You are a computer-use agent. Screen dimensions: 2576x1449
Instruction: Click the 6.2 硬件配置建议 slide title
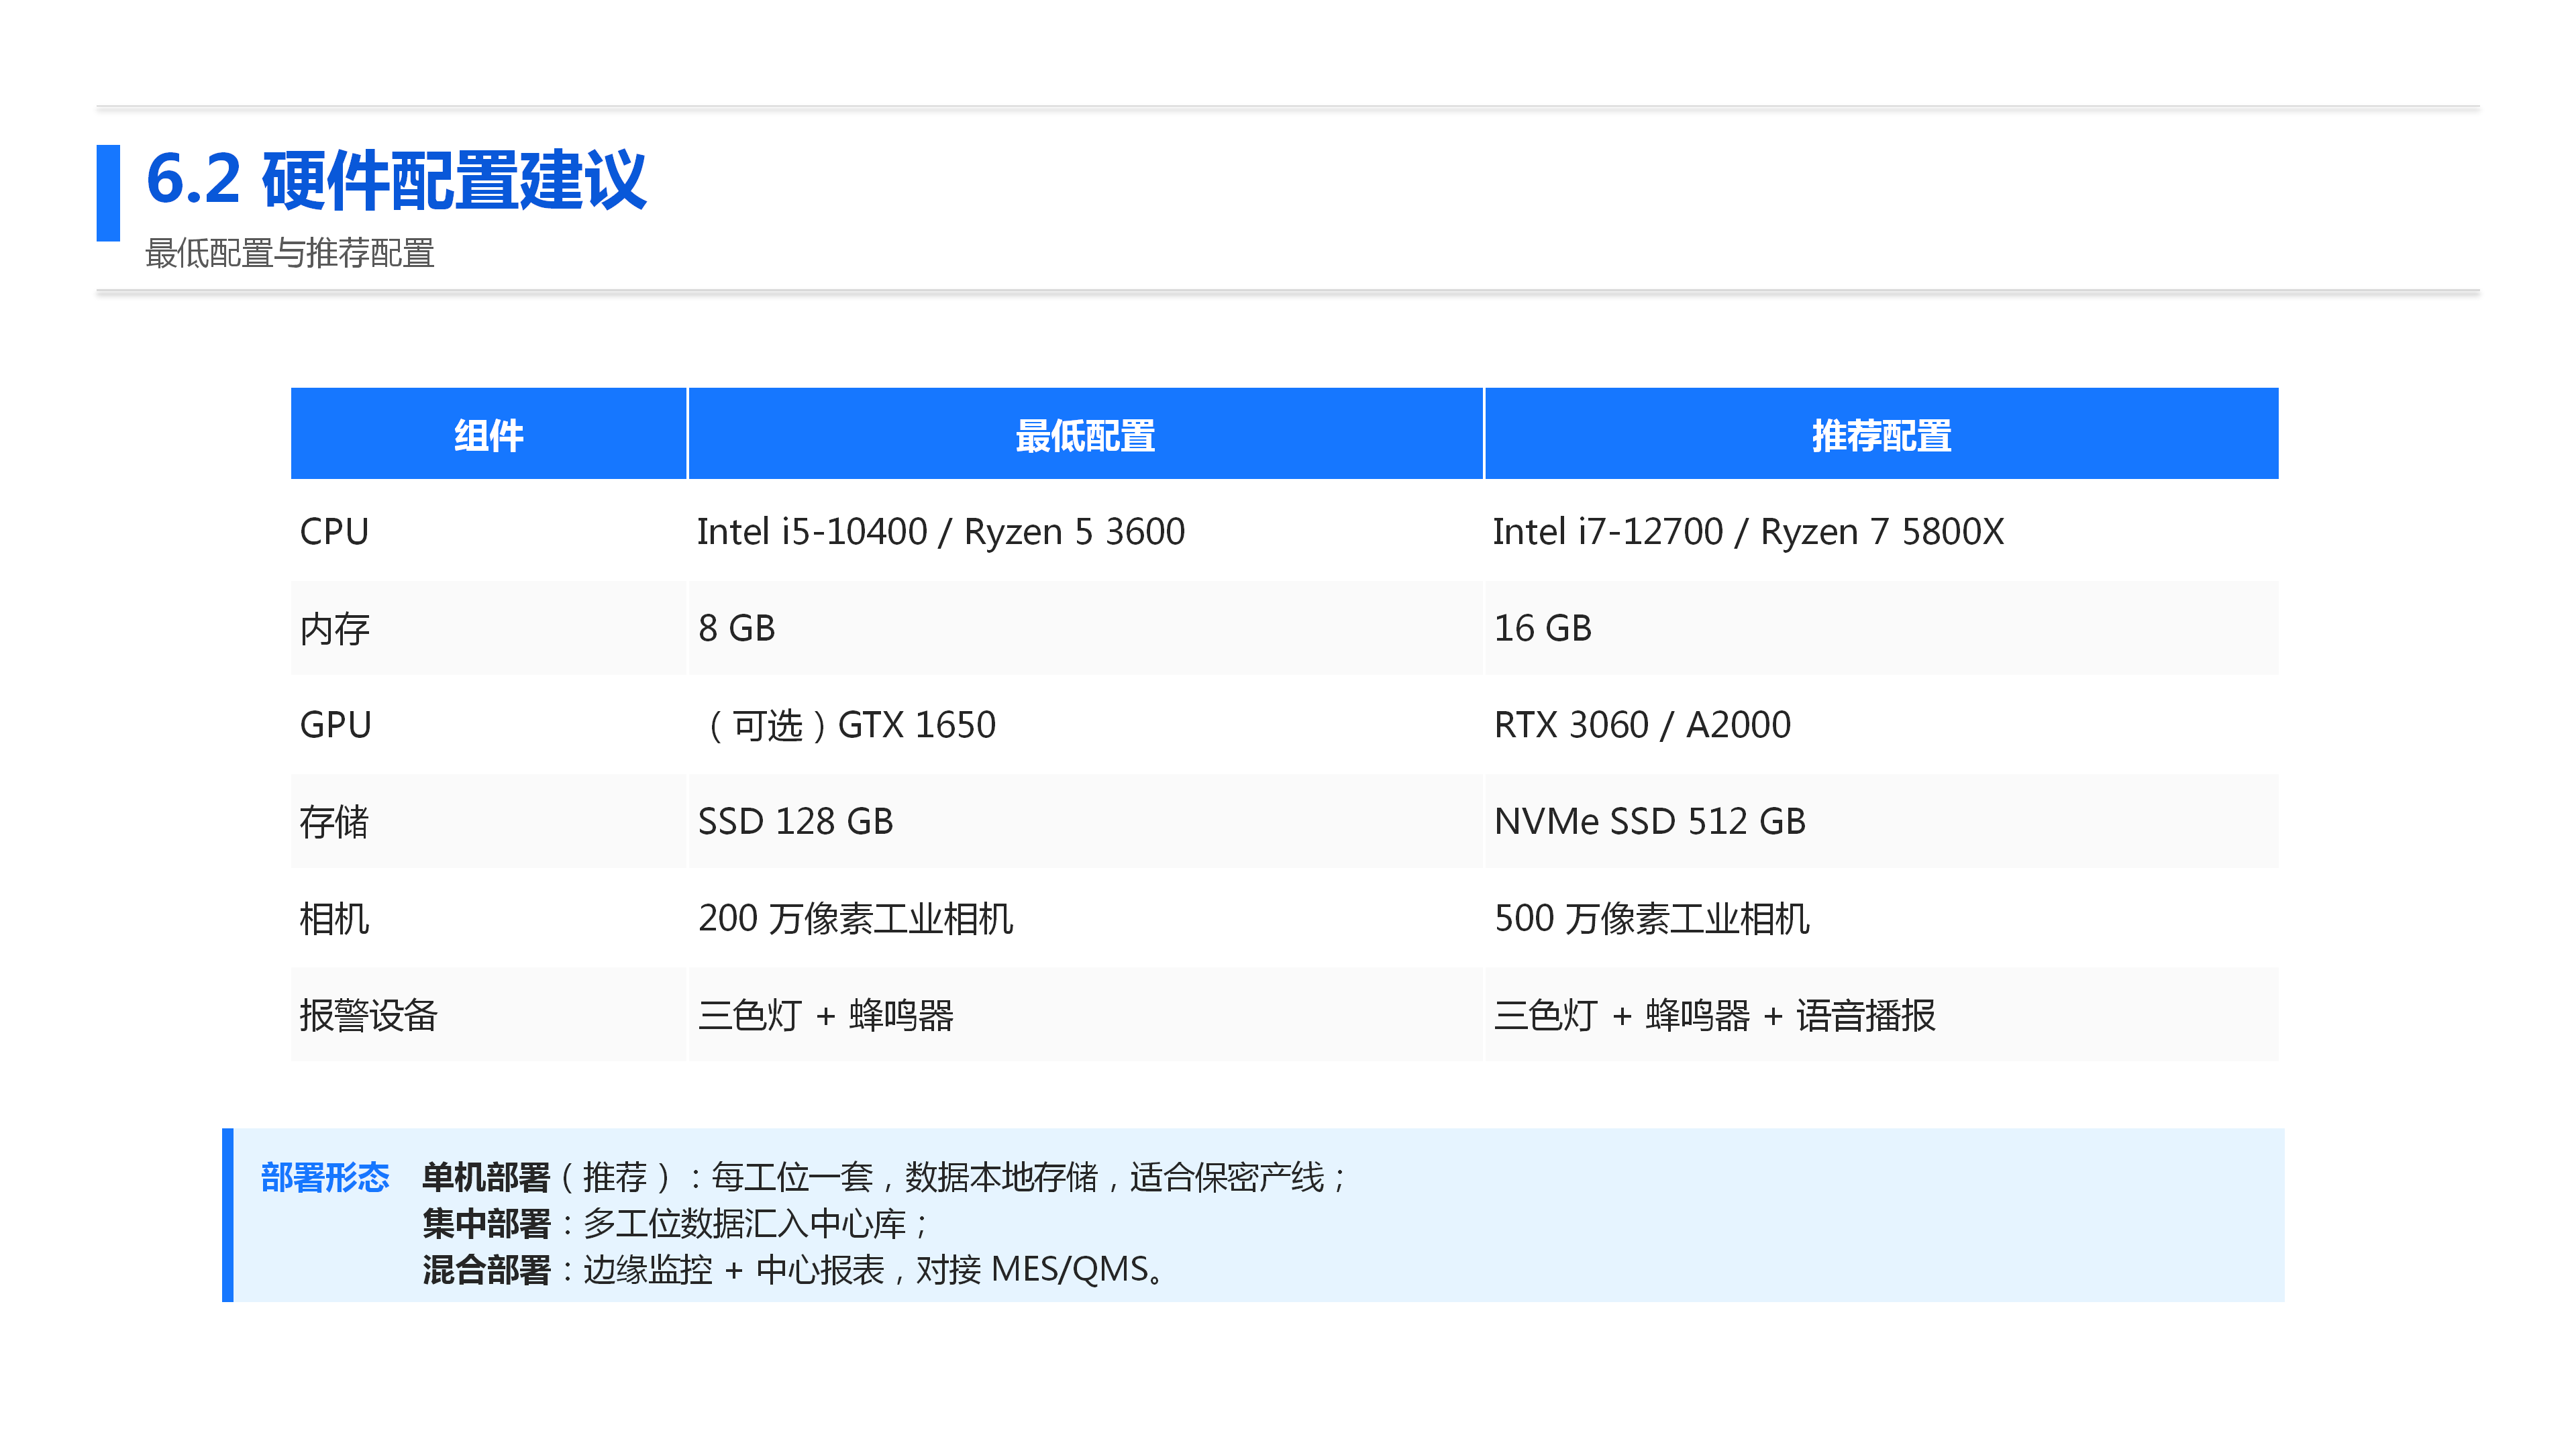coord(396,180)
